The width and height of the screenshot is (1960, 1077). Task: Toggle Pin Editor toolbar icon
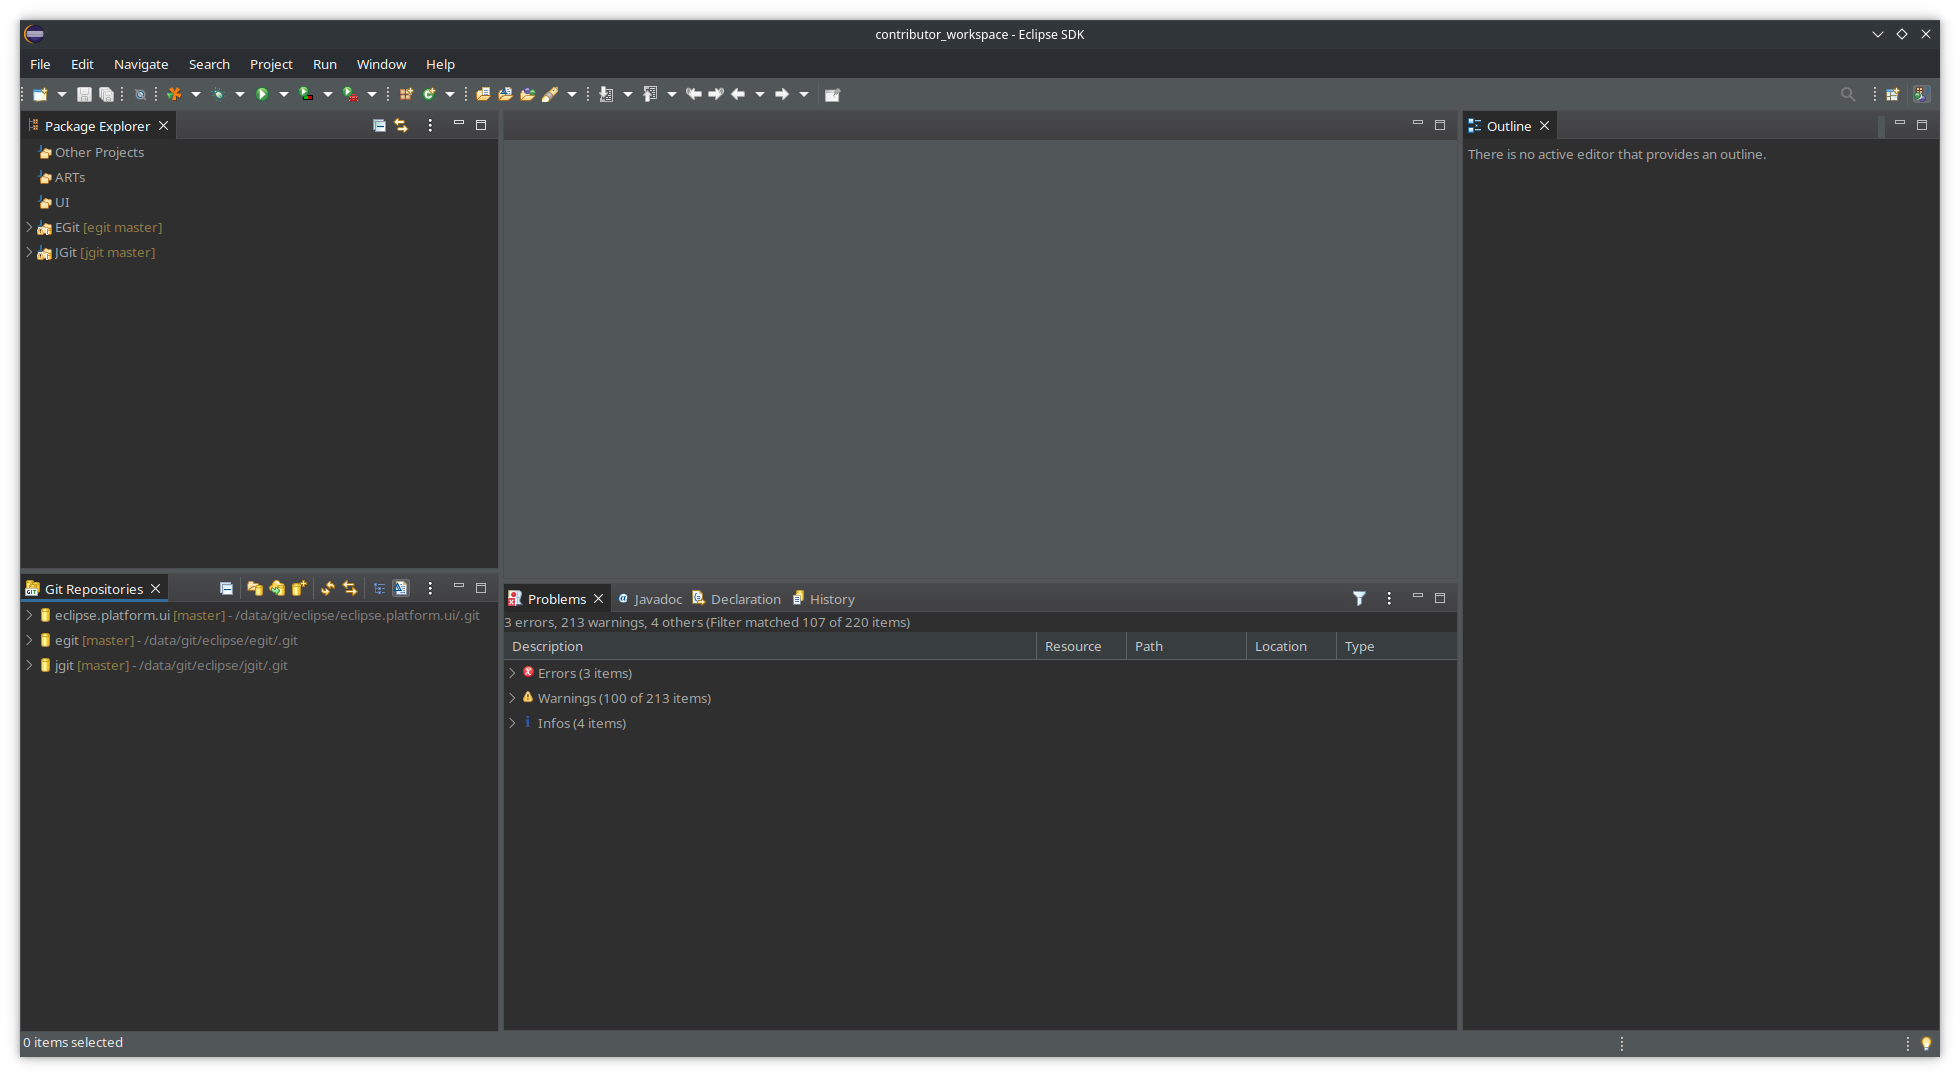(832, 94)
